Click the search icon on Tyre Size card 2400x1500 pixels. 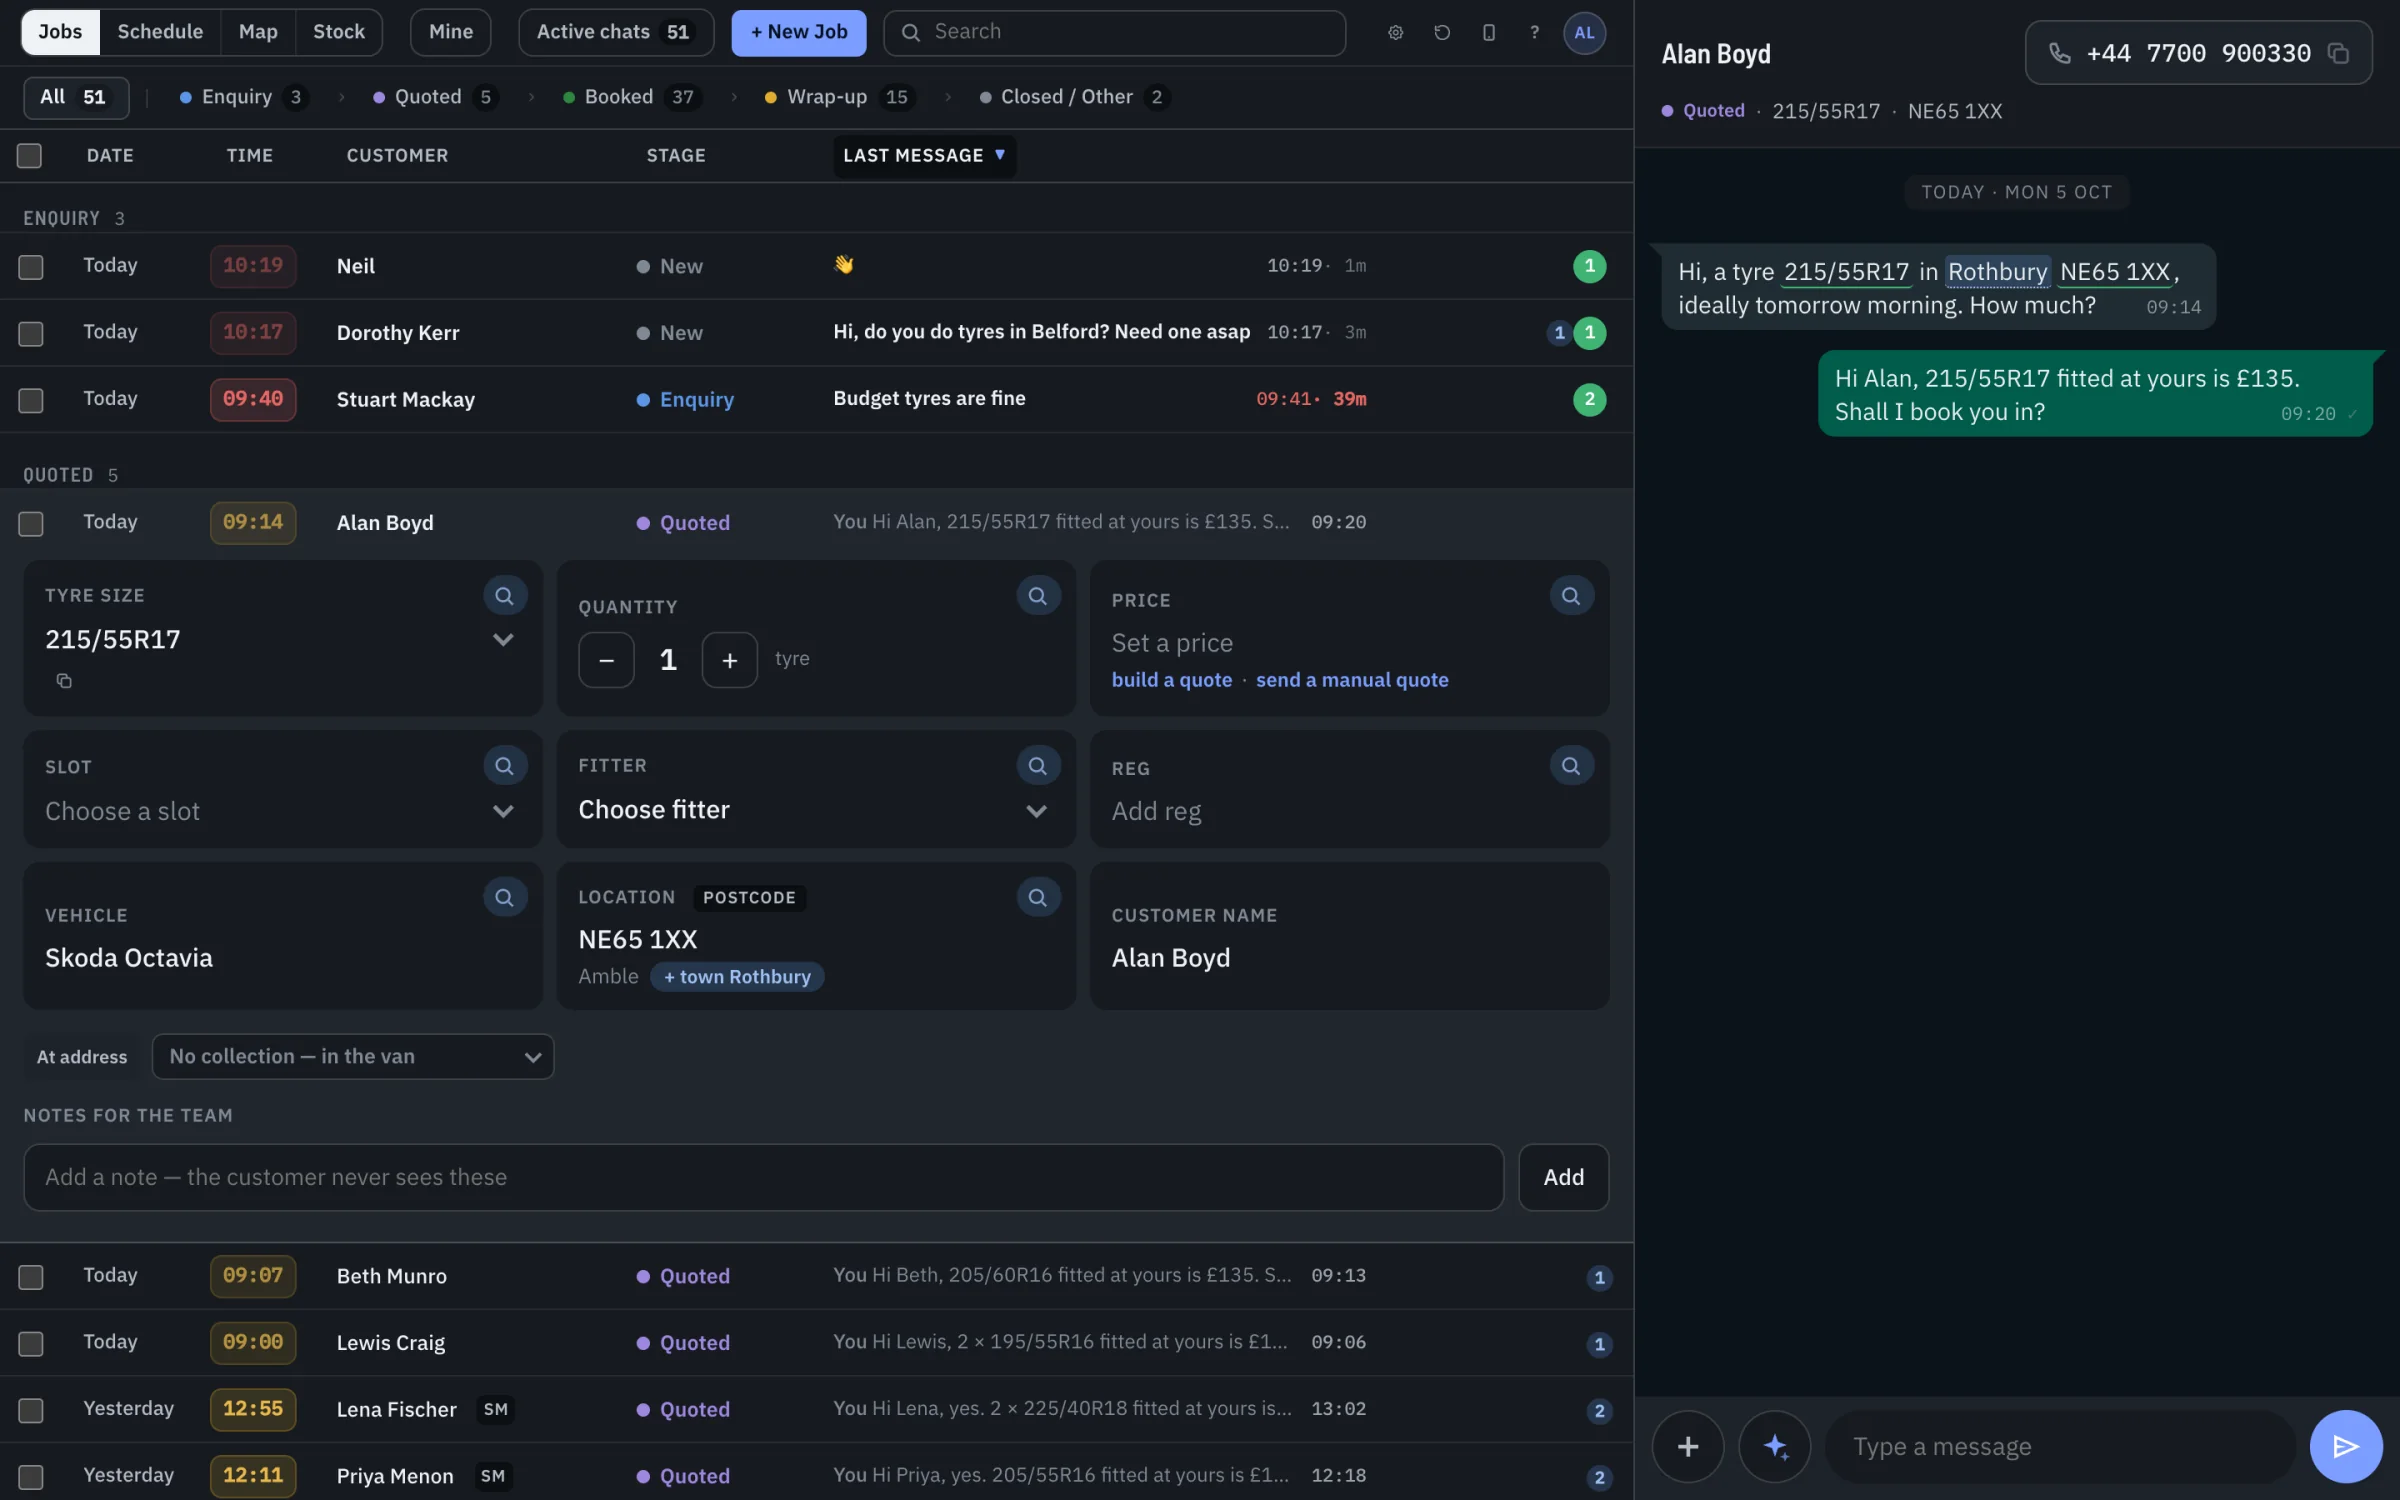[x=505, y=596]
